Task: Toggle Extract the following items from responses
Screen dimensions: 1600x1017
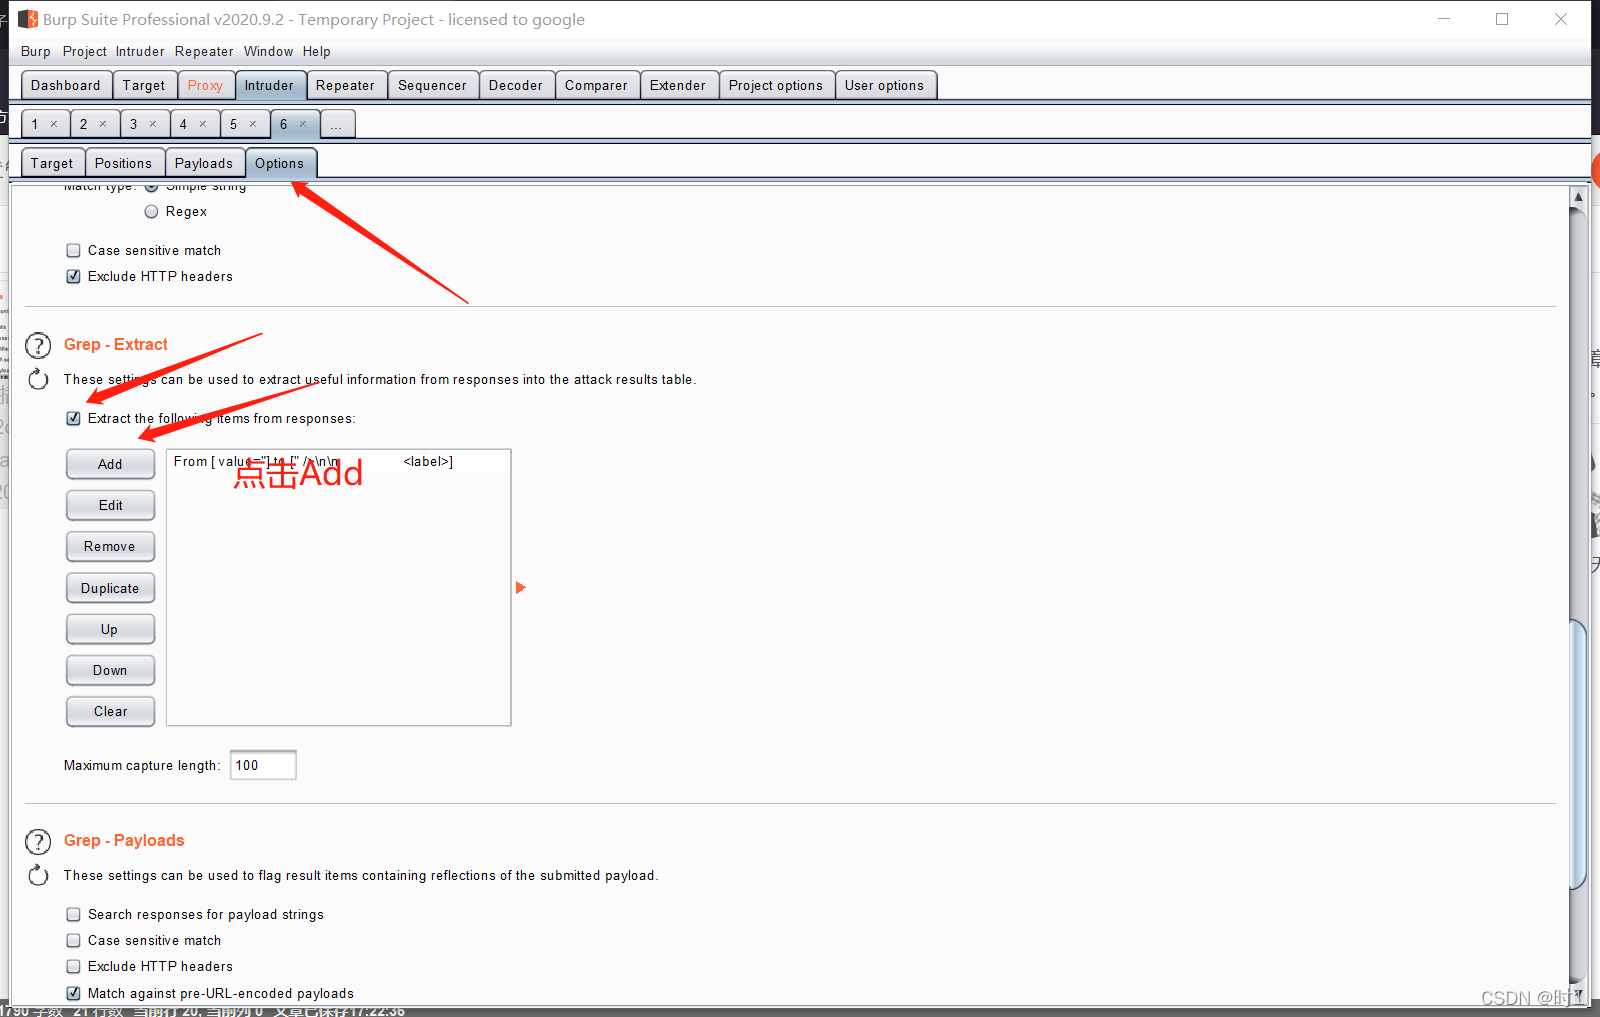Action: (x=73, y=419)
